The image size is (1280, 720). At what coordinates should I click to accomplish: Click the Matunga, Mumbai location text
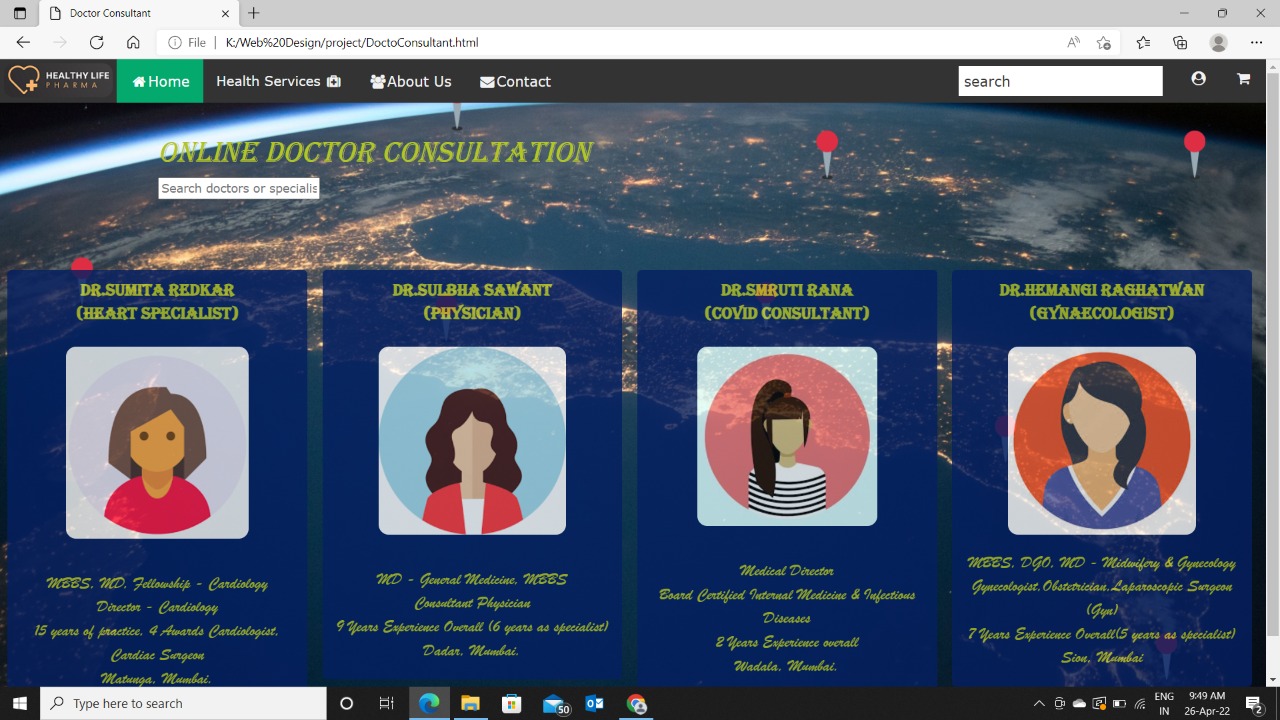click(x=156, y=679)
